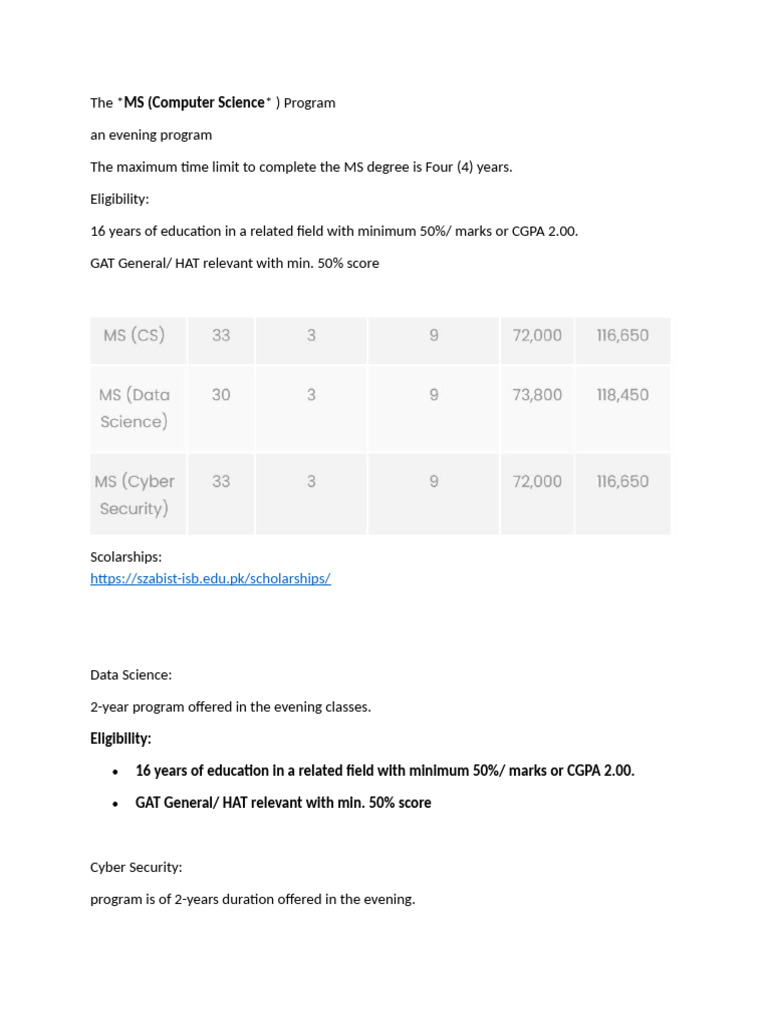Click the bold "Eligibility:" heading
Screen dimensions: 768x1024
click(121, 739)
